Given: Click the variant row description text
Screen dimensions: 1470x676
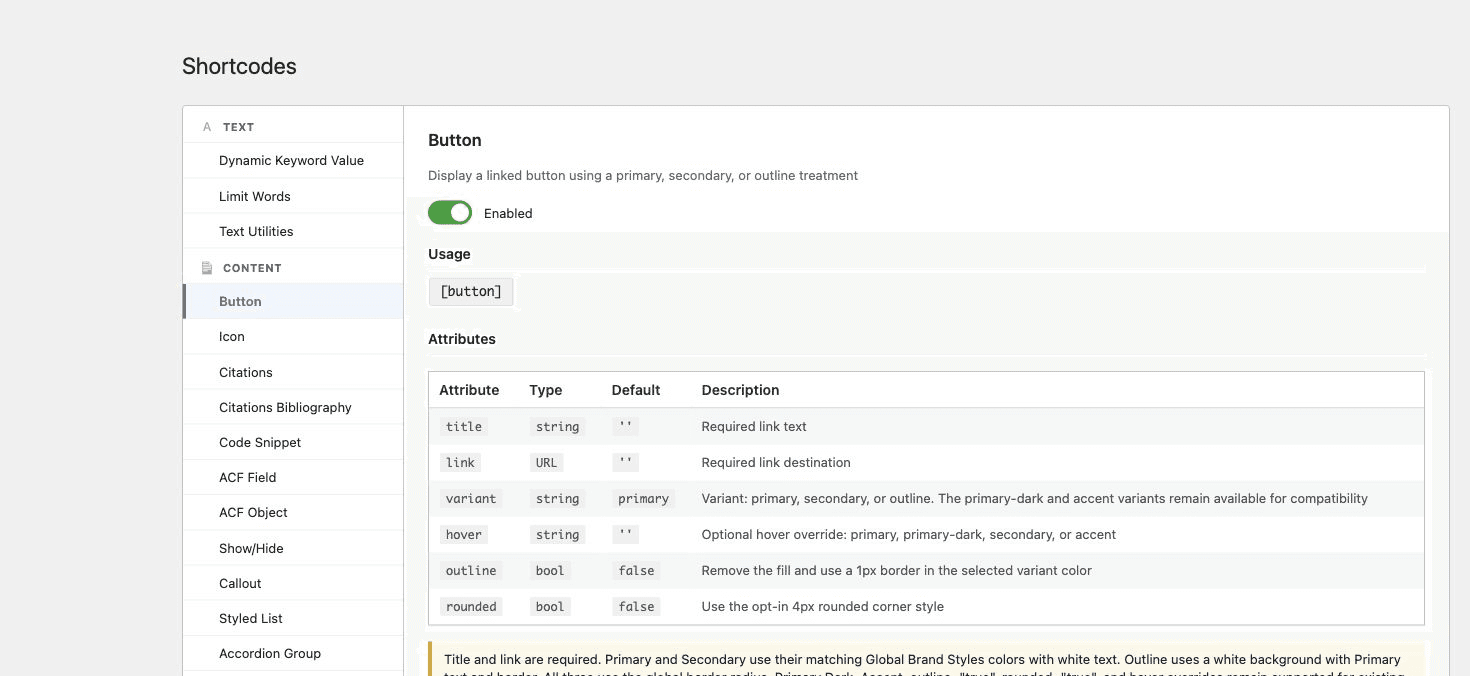Looking at the screenshot, I should click(1034, 498).
